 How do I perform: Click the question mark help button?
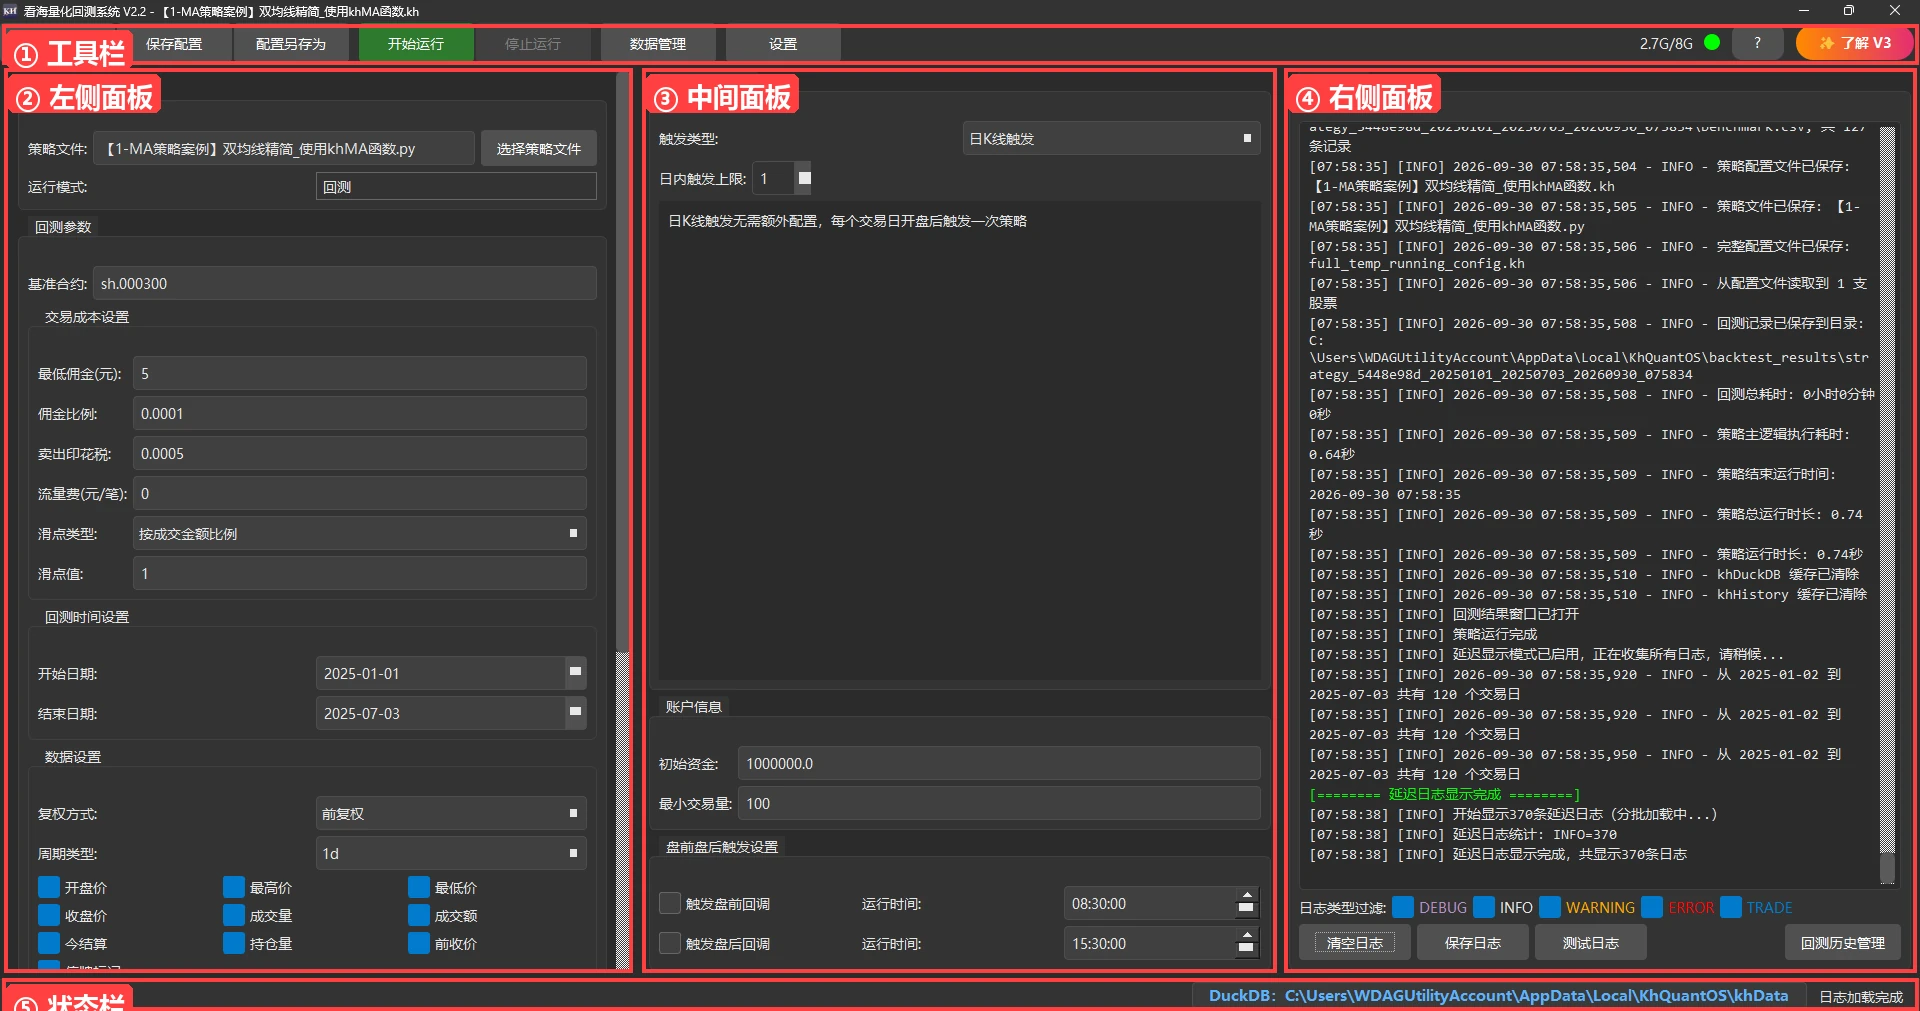[1757, 43]
